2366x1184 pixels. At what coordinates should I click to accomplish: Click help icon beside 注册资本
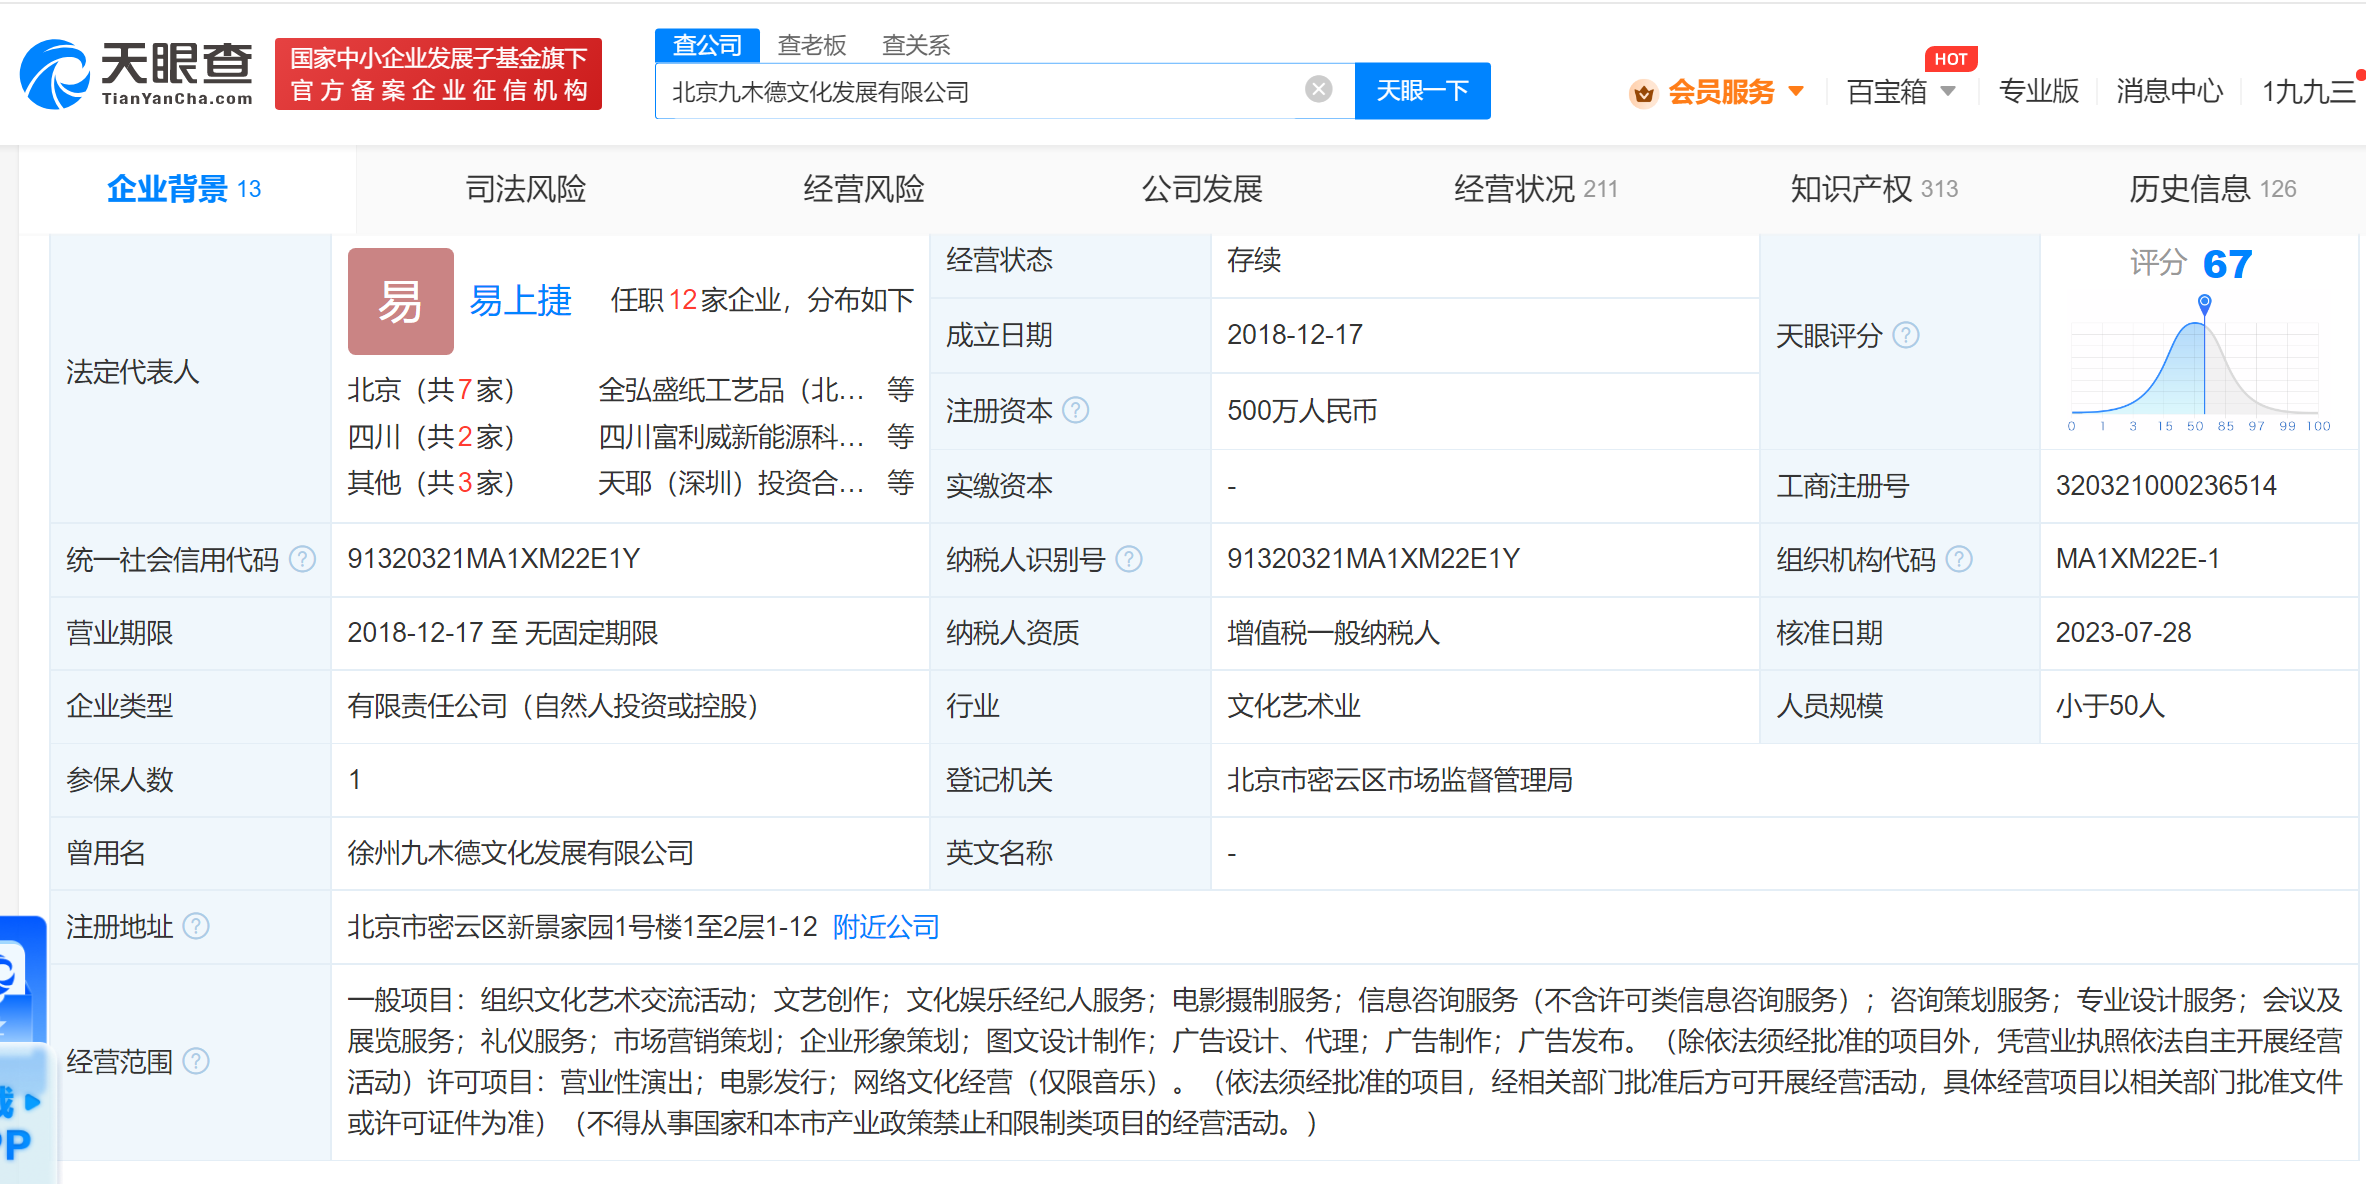1075,410
